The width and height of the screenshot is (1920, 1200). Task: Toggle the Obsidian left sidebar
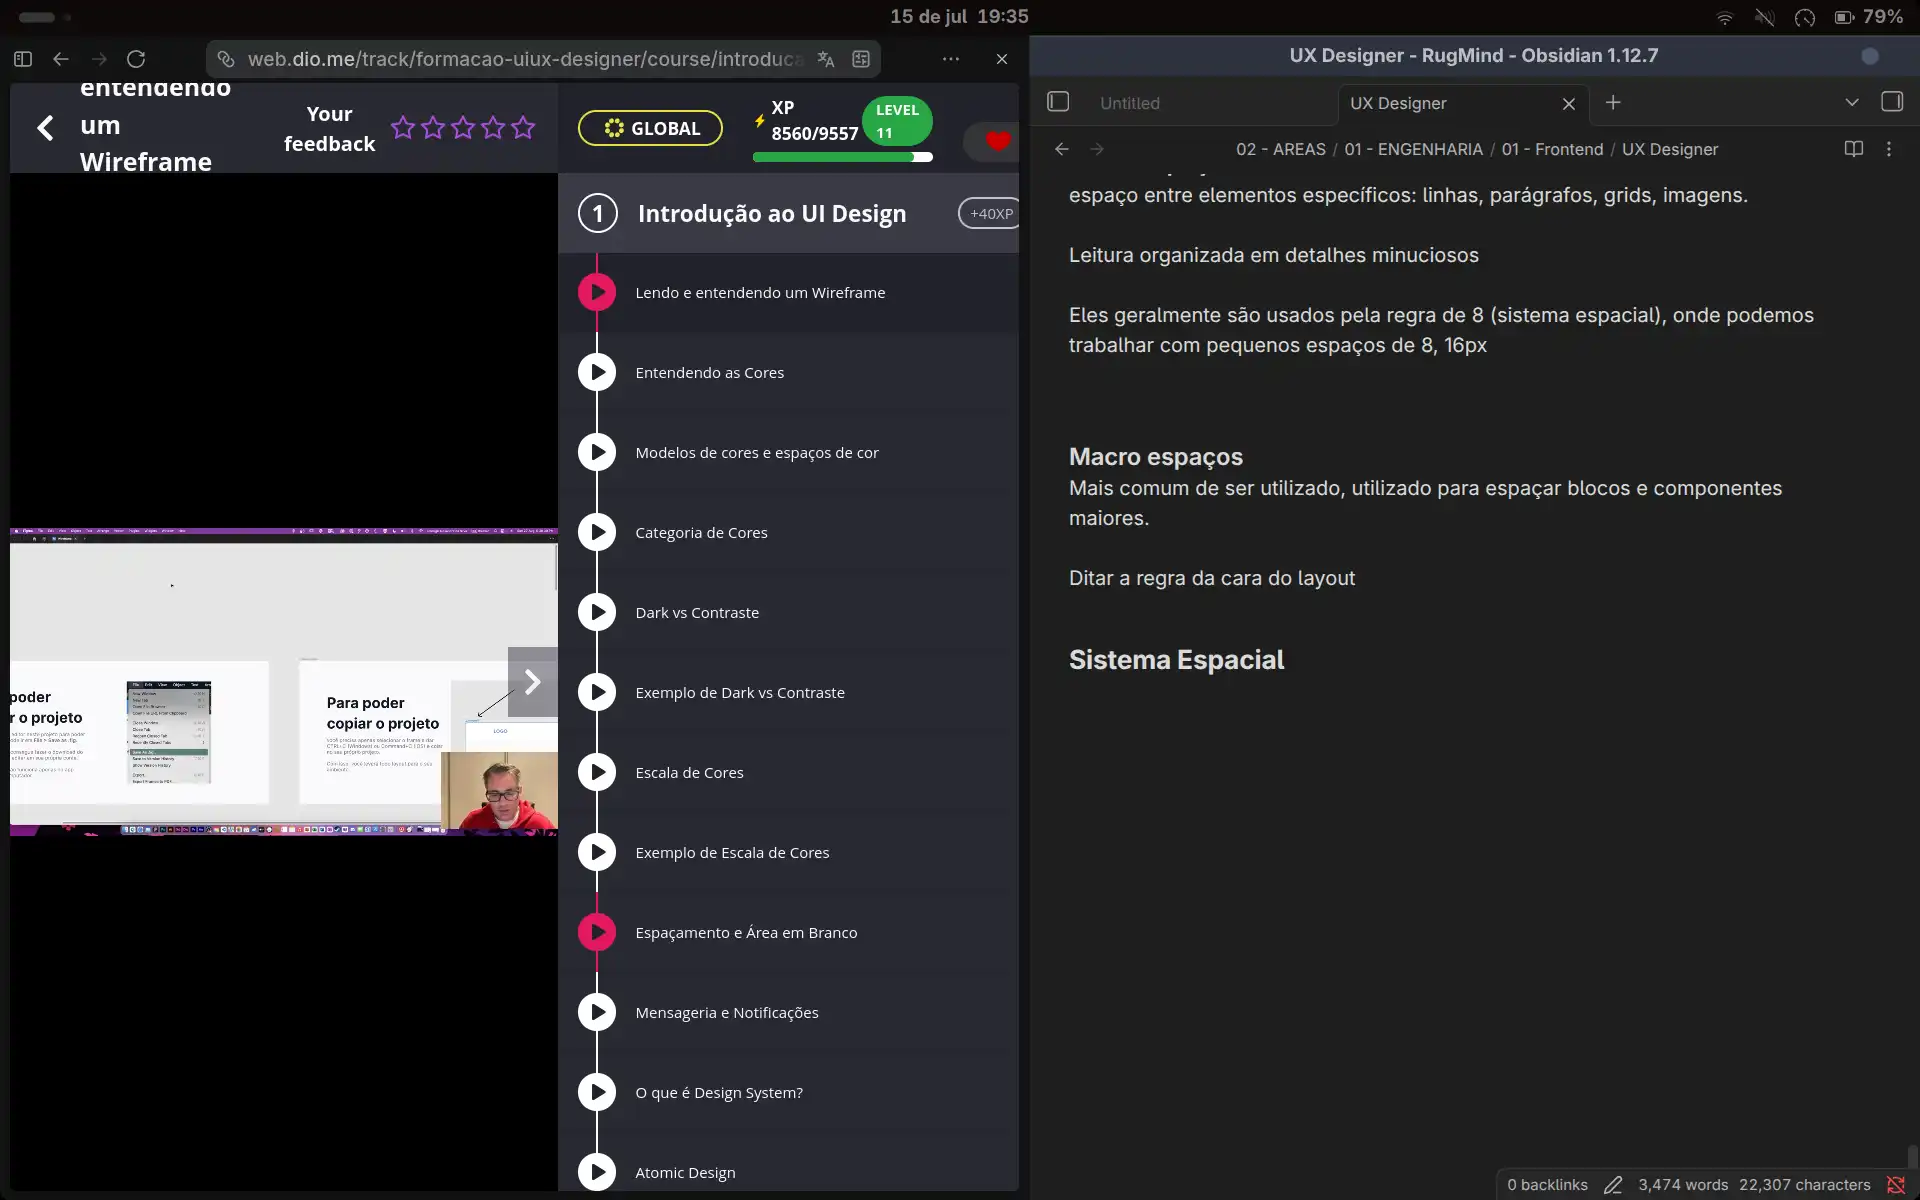(1058, 102)
